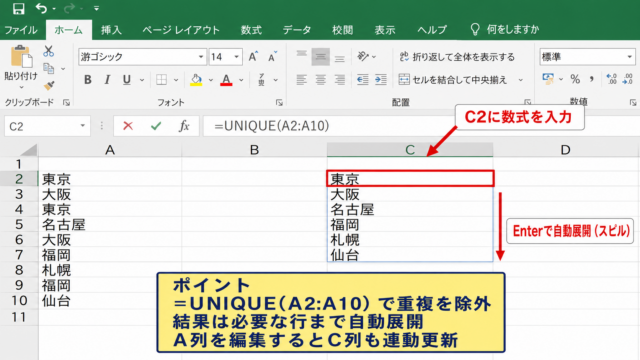Click the Cut scissors icon
Viewport: 640px width, 360px height.
(49, 51)
